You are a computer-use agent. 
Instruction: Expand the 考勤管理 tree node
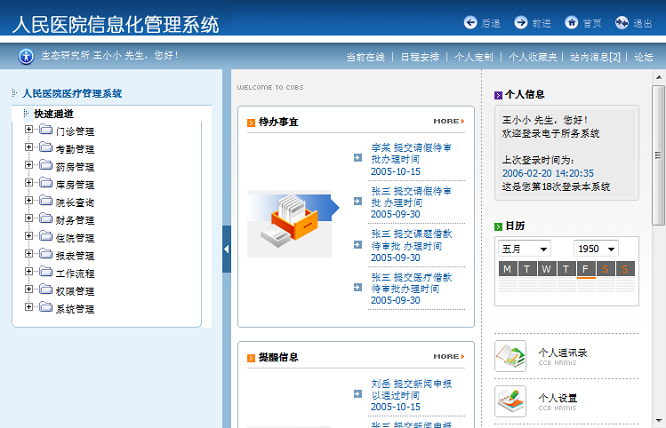tap(29, 148)
